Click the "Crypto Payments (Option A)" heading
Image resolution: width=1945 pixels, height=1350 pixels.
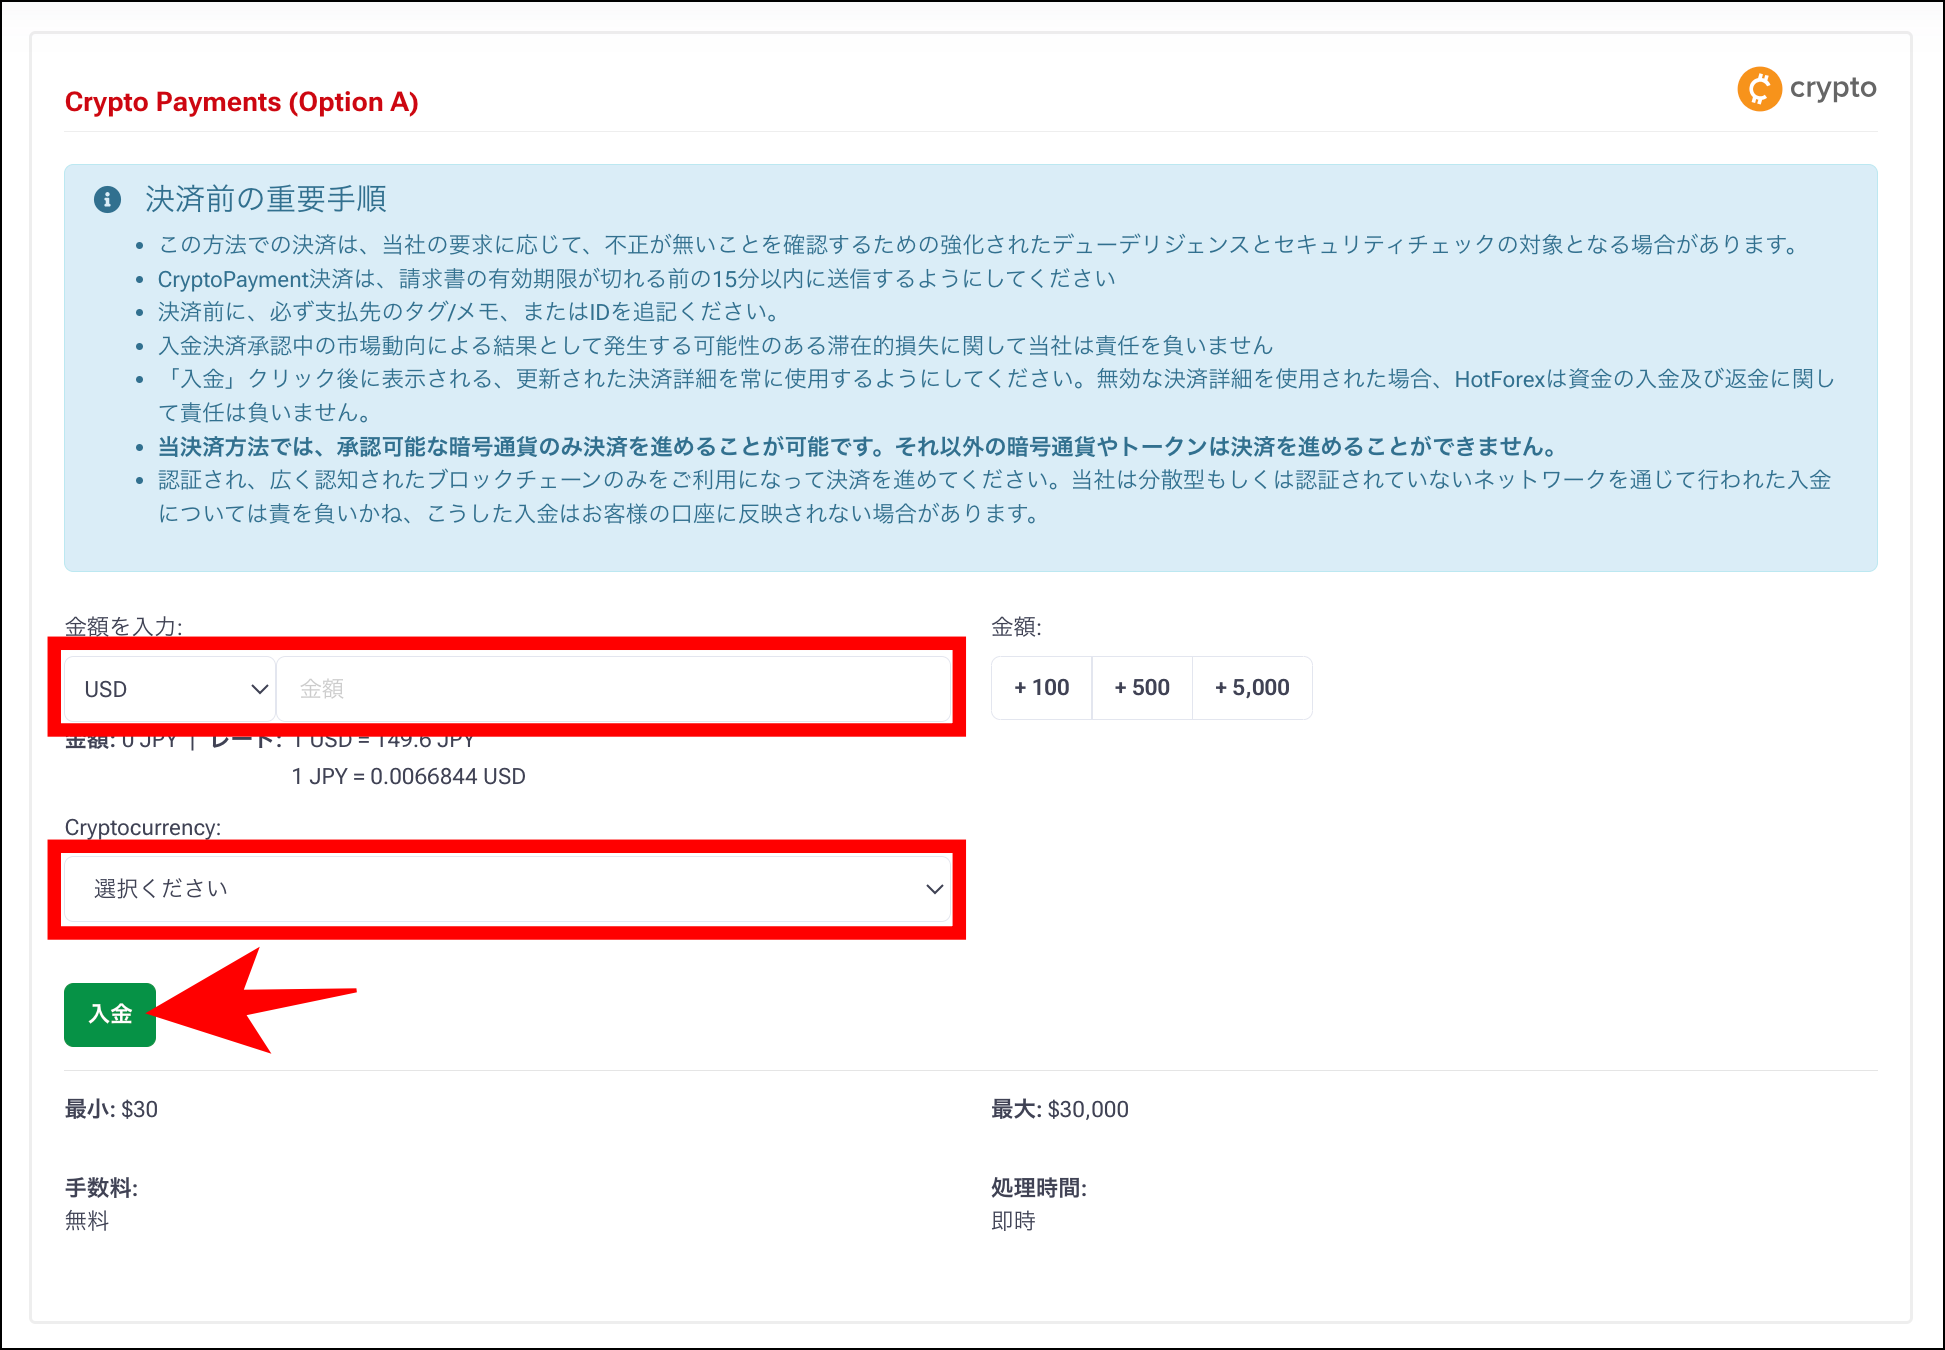click(241, 101)
